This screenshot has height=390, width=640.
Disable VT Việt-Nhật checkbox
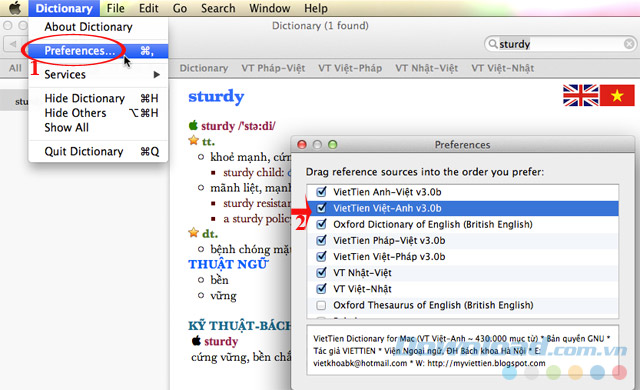[x=322, y=288]
